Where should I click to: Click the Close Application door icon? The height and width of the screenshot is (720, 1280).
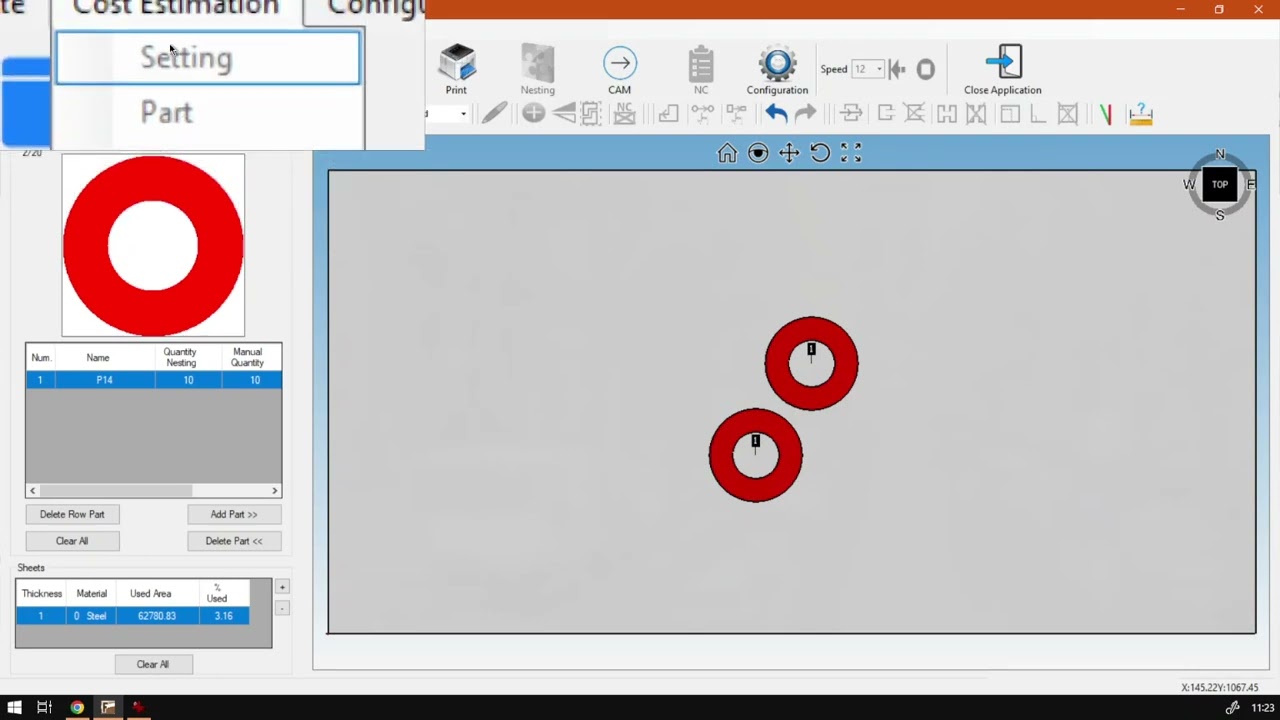click(x=1003, y=63)
